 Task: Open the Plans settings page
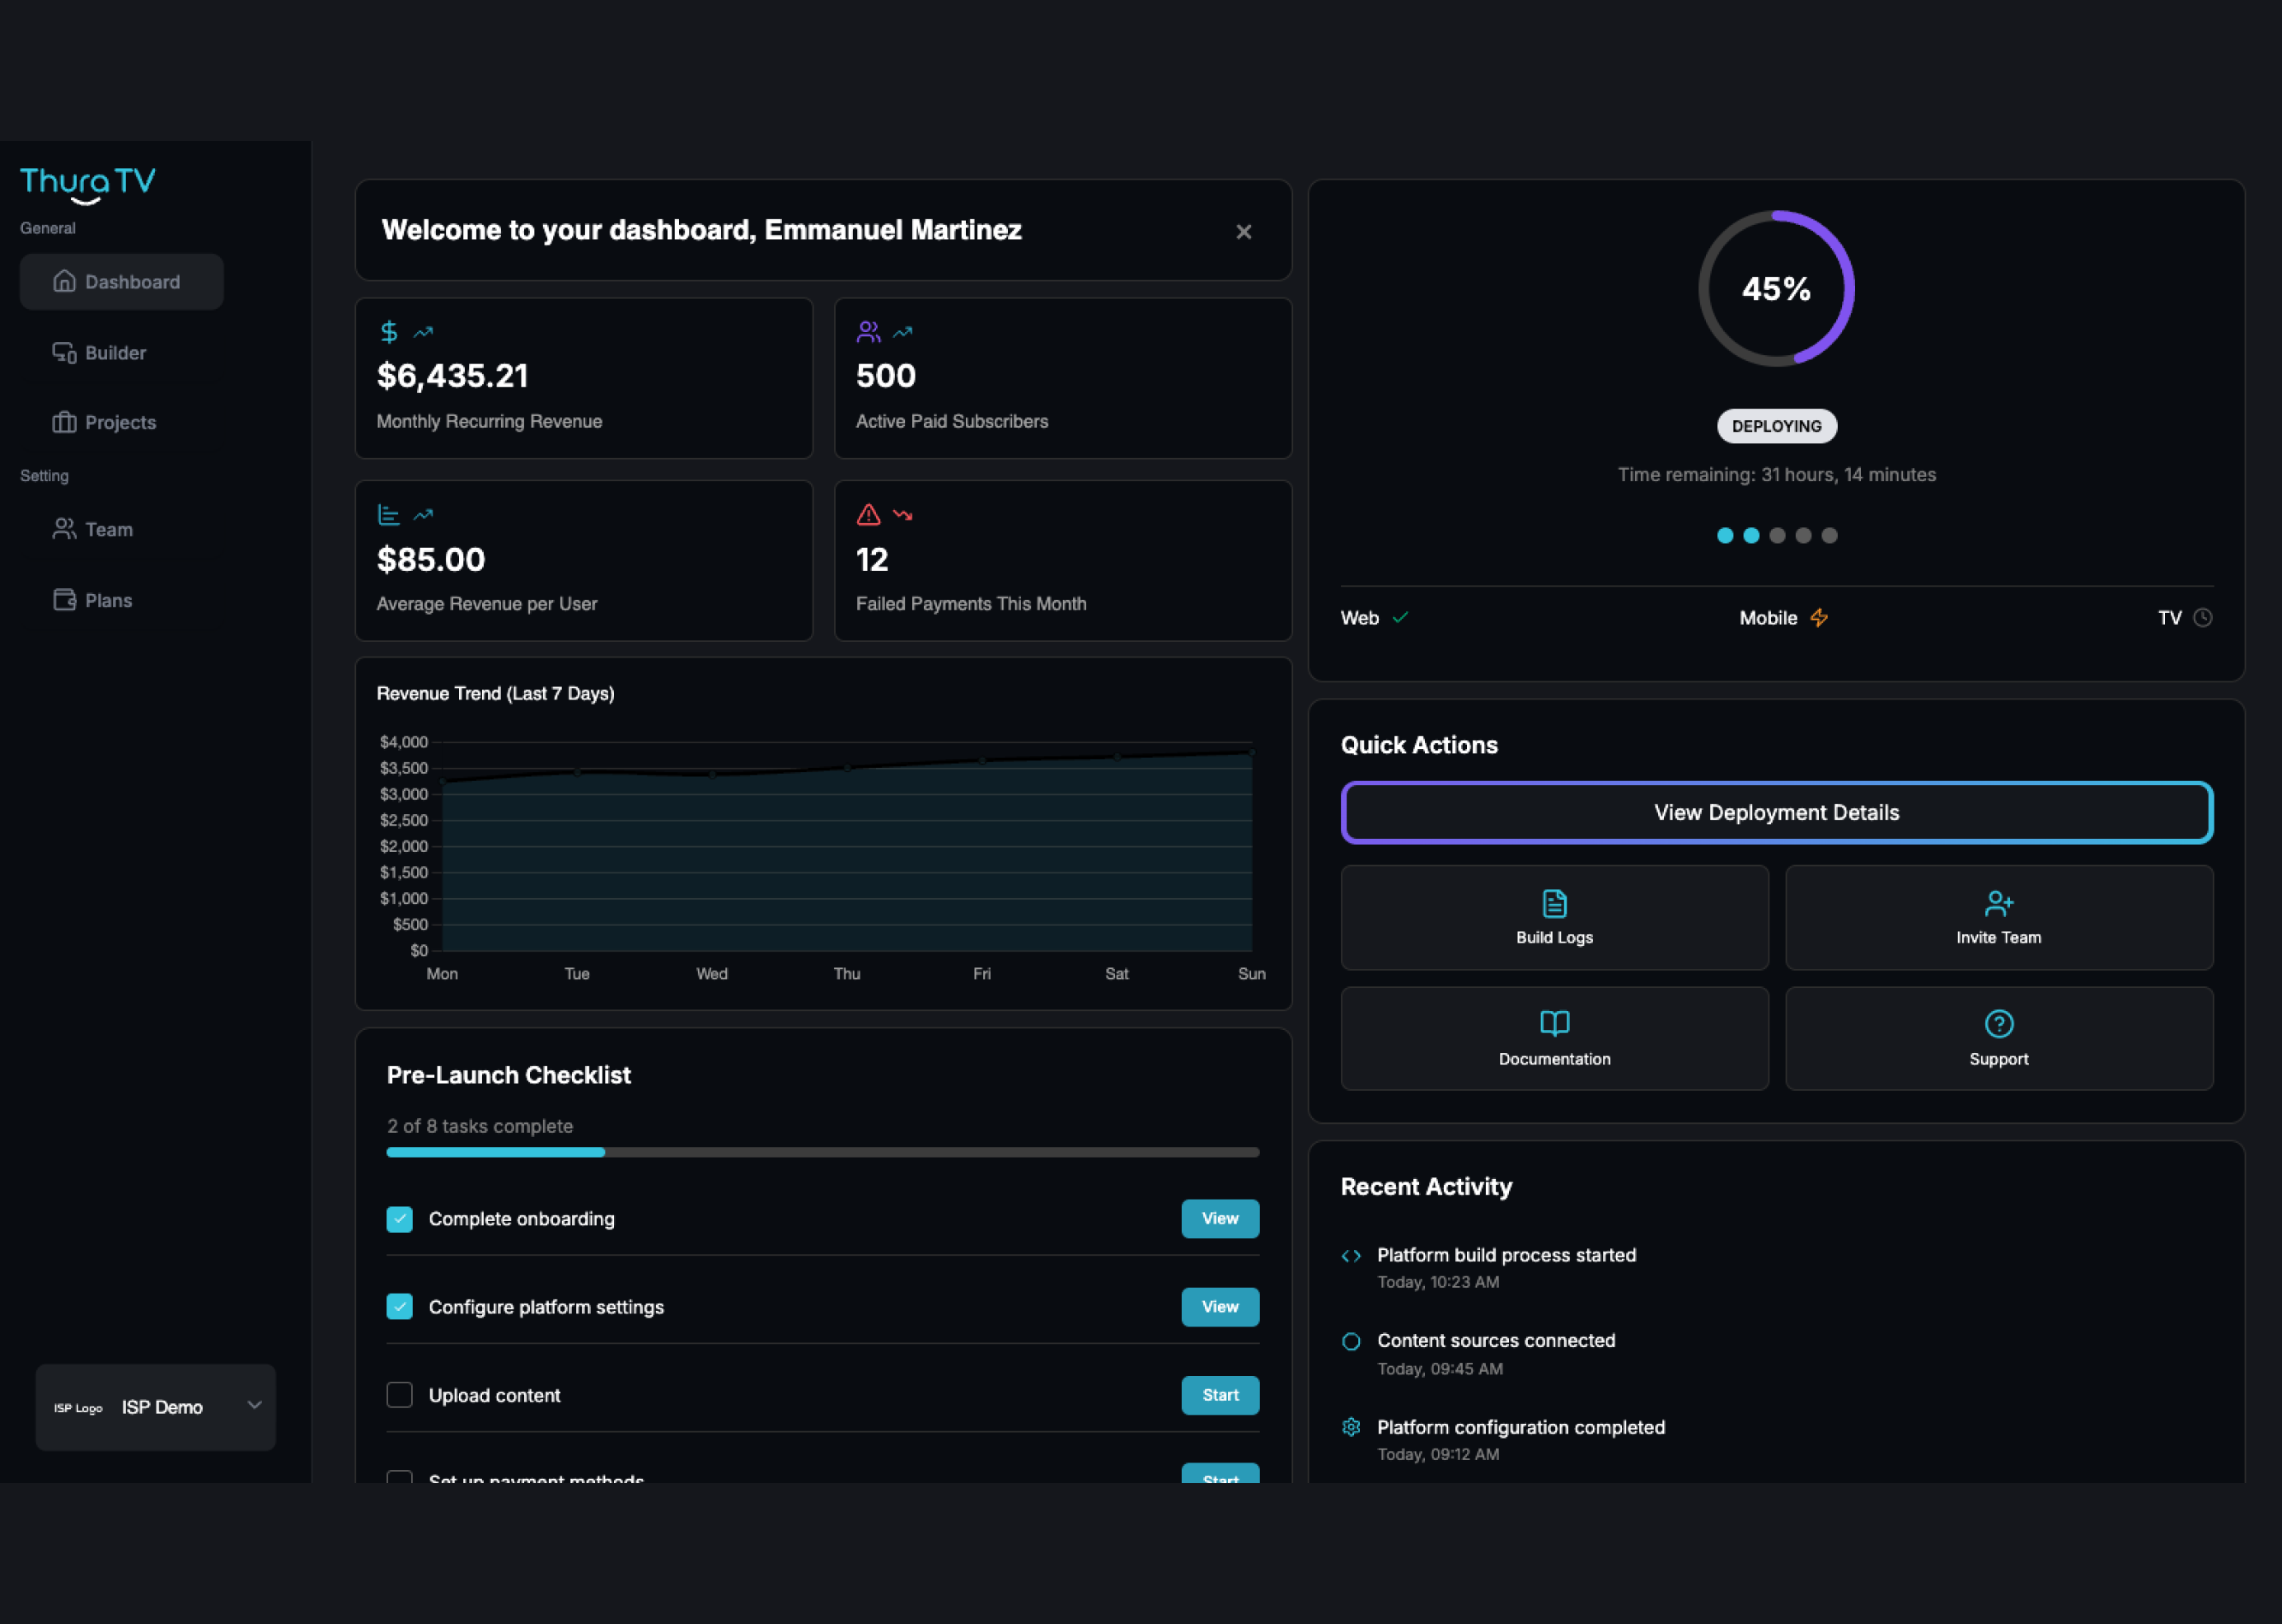point(108,601)
